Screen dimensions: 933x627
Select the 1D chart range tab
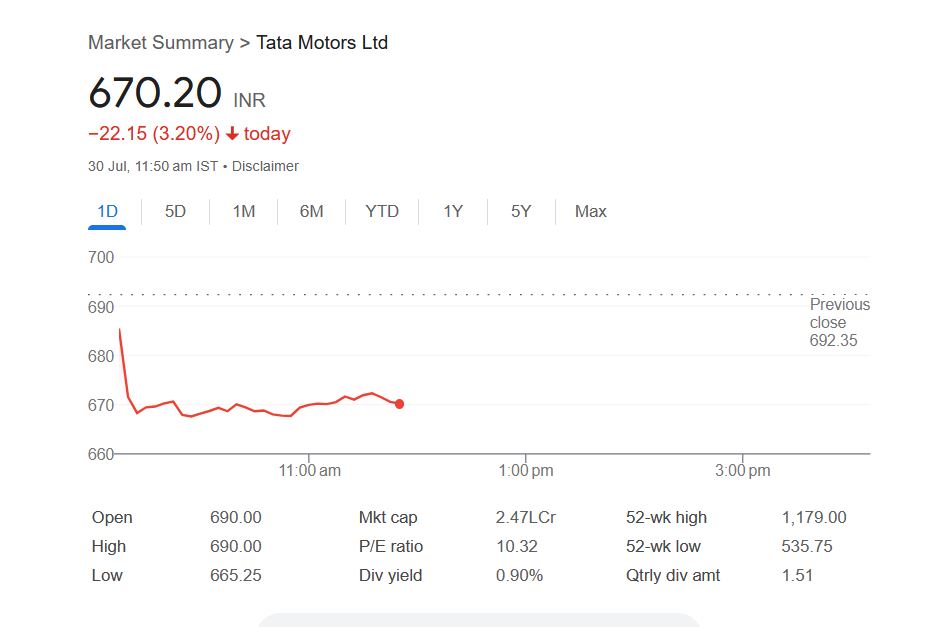pyautogui.click(x=107, y=211)
